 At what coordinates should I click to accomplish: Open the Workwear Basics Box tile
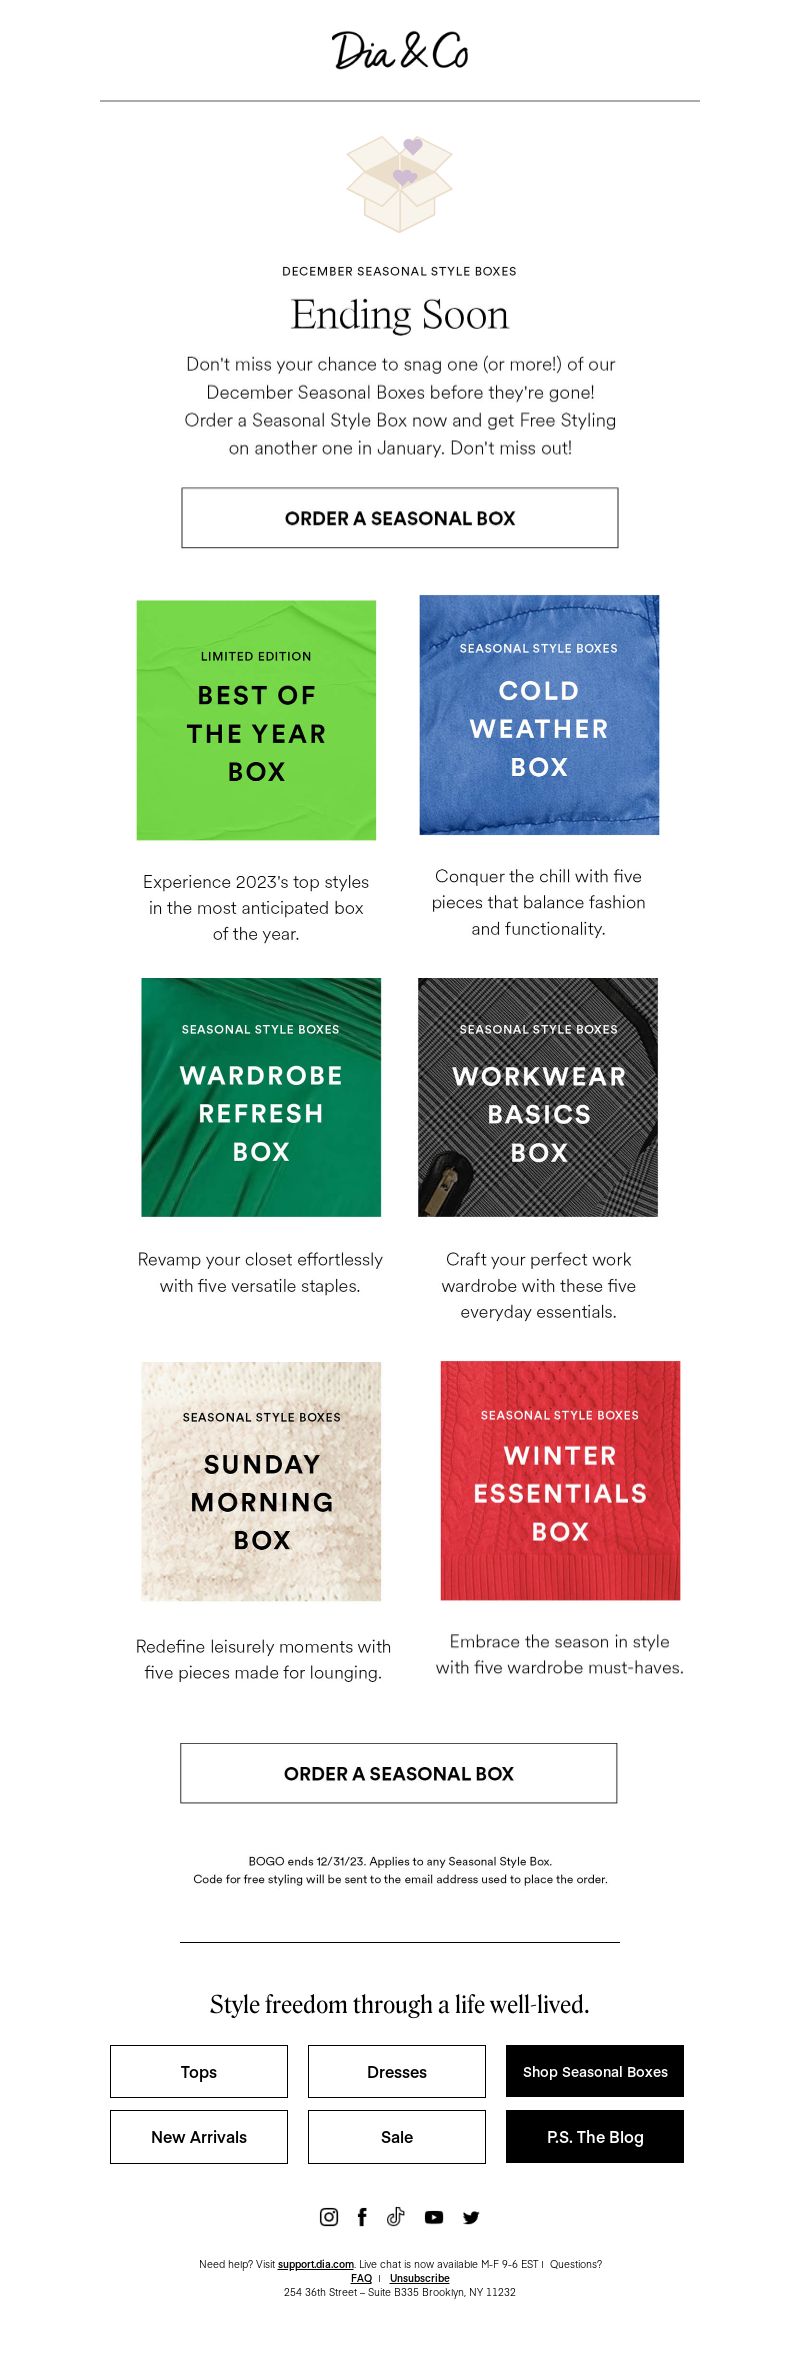tap(538, 1097)
